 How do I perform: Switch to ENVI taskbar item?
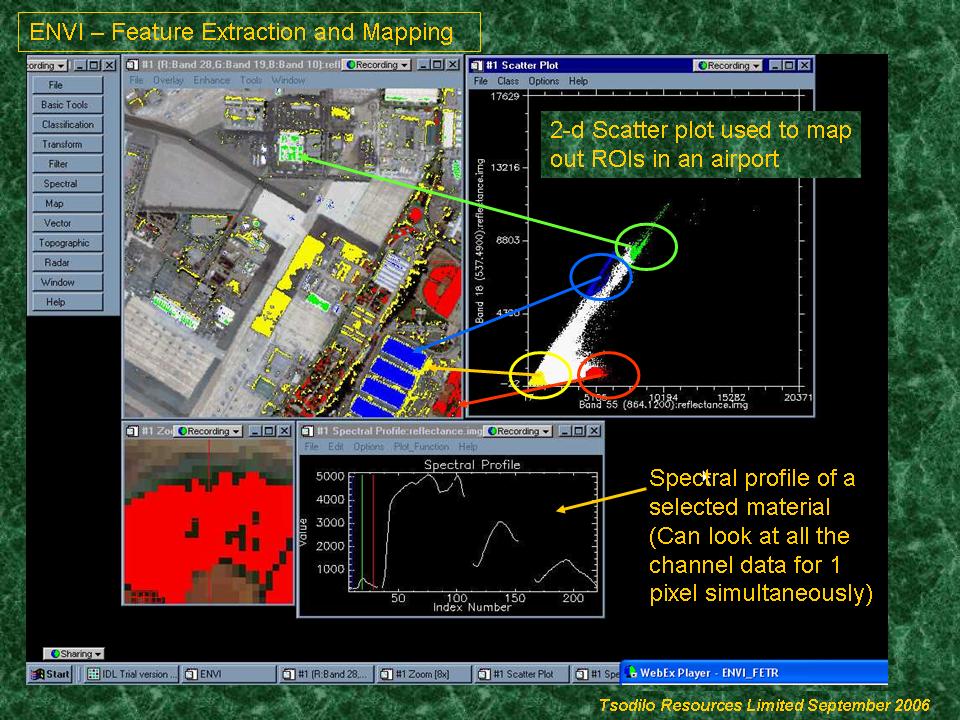click(x=228, y=674)
